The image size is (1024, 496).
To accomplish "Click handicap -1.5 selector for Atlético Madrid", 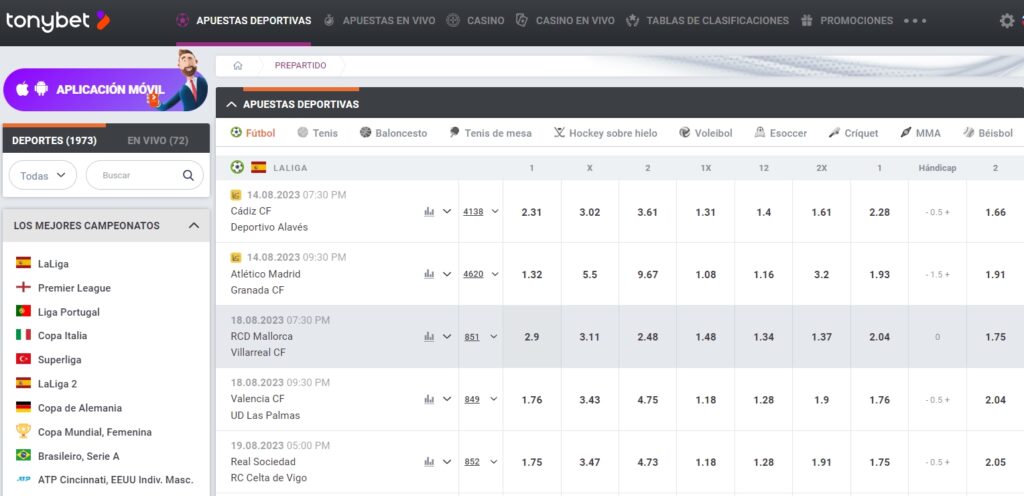I will pyautogui.click(x=937, y=275).
